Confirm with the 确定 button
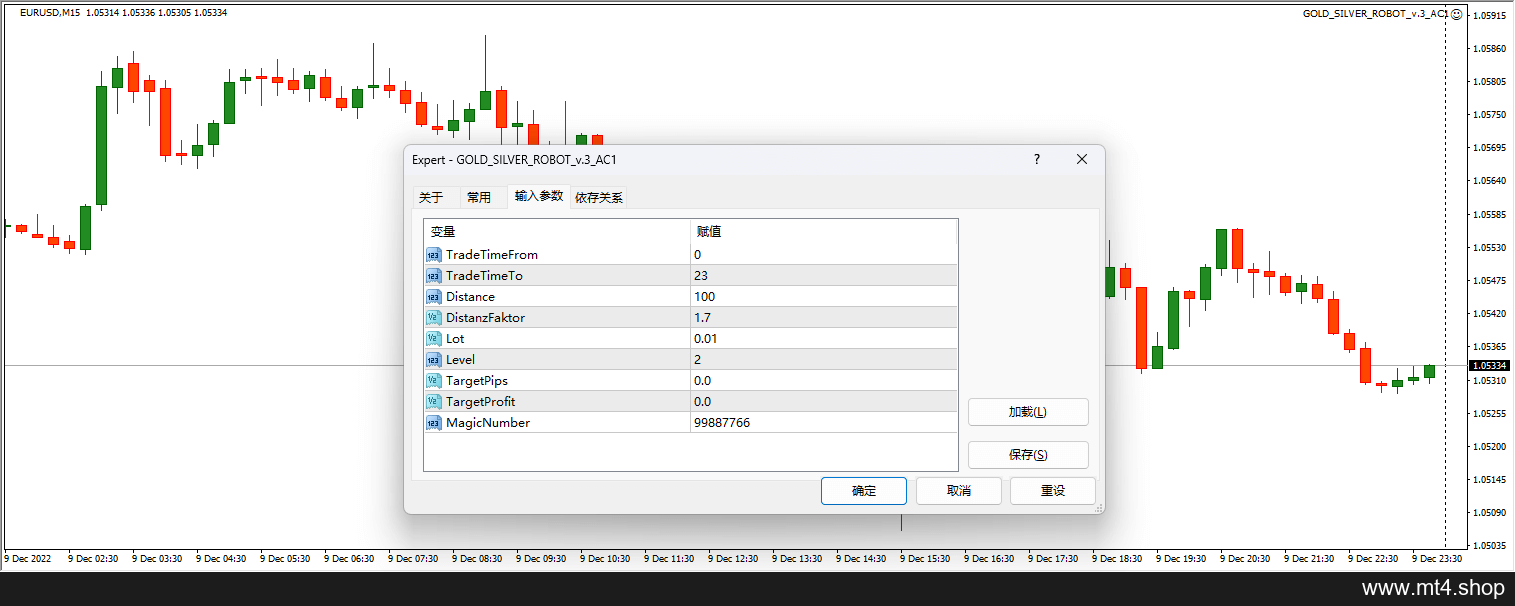1515x606 pixels. pos(864,491)
